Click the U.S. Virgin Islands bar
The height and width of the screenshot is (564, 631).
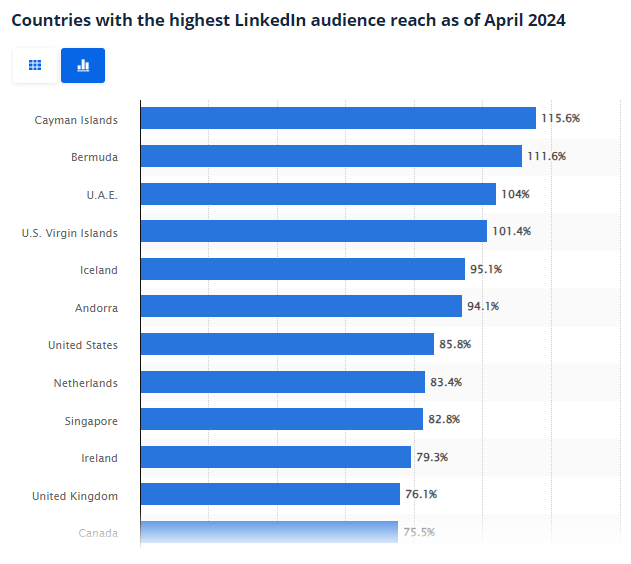tap(313, 231)
